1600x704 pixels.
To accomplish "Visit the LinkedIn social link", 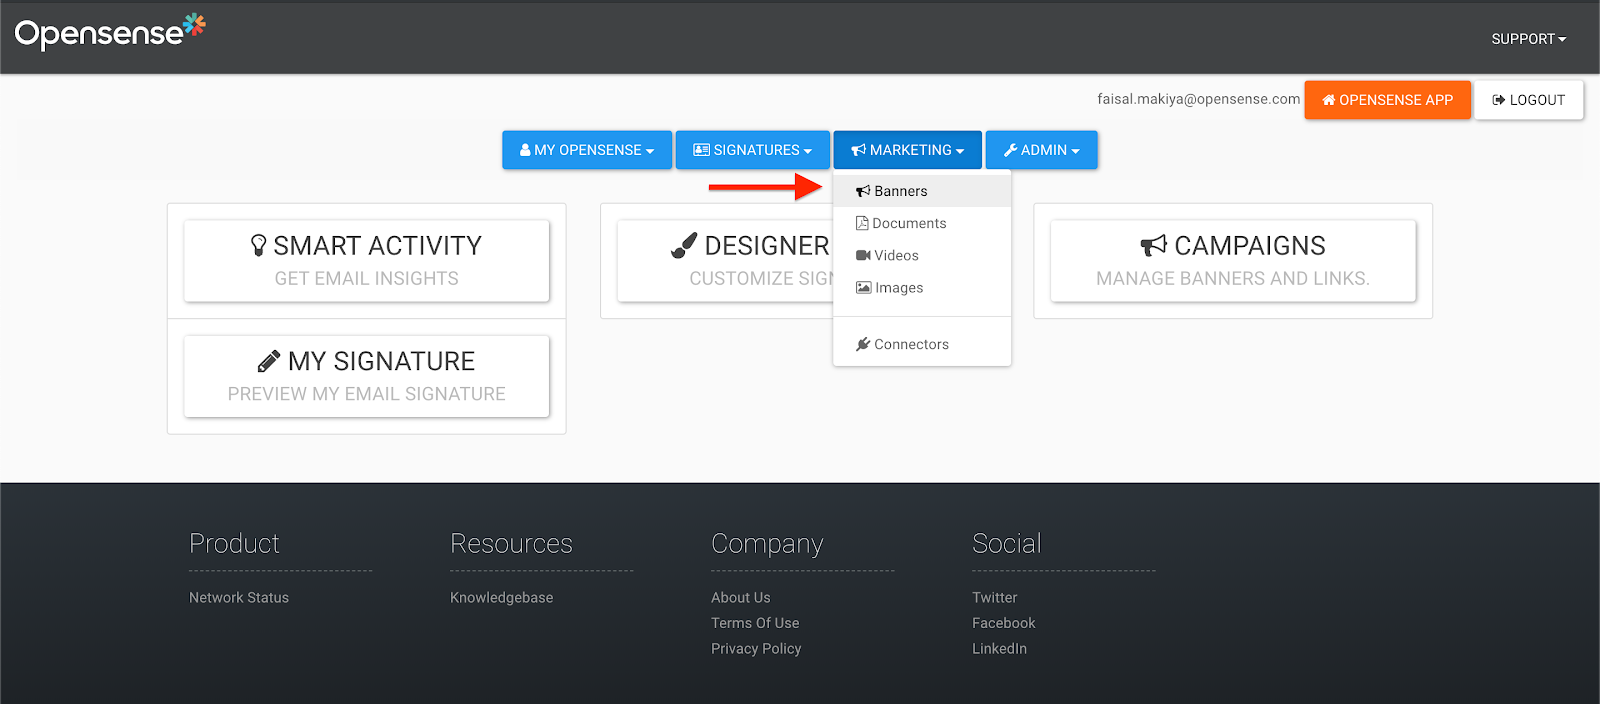I will (x=1000, y=648).
